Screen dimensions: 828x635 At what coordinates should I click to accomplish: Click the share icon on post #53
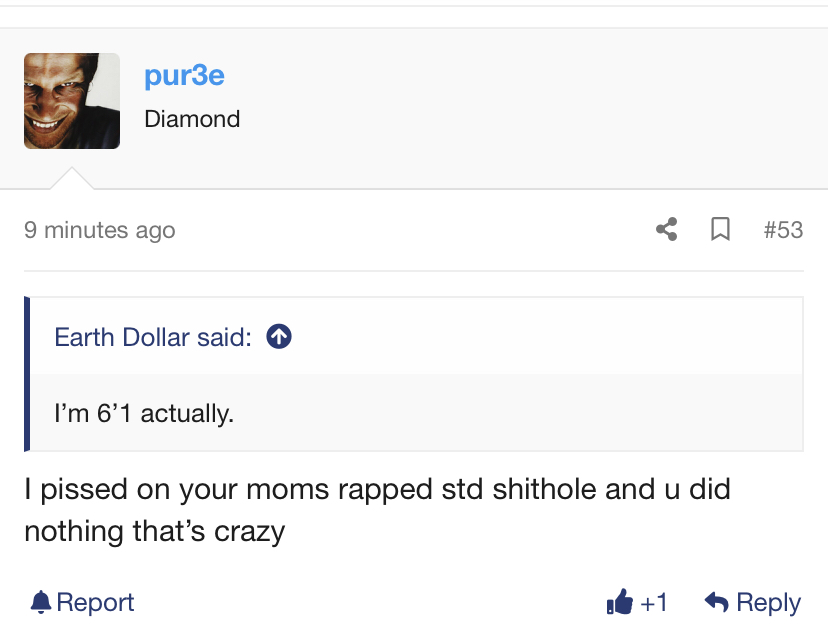666,230
